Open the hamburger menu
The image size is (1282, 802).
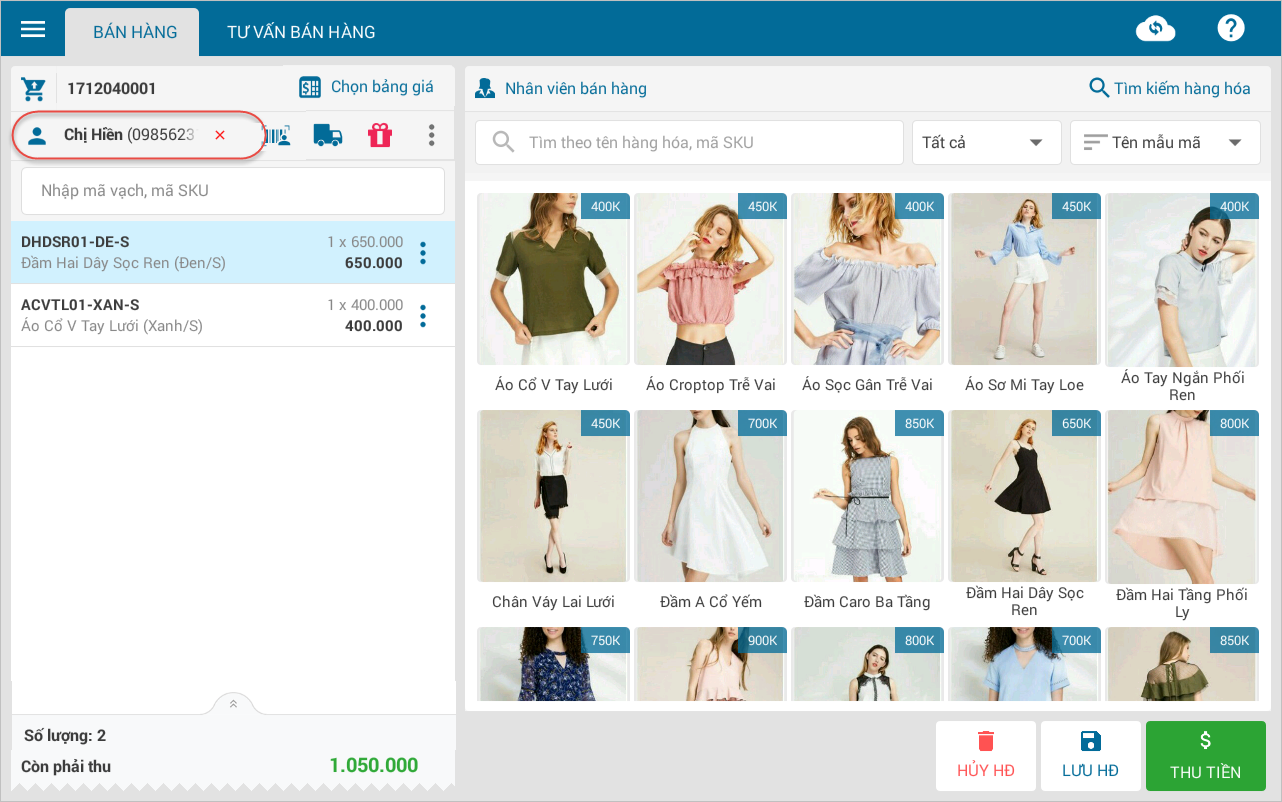tap(33, 29)
